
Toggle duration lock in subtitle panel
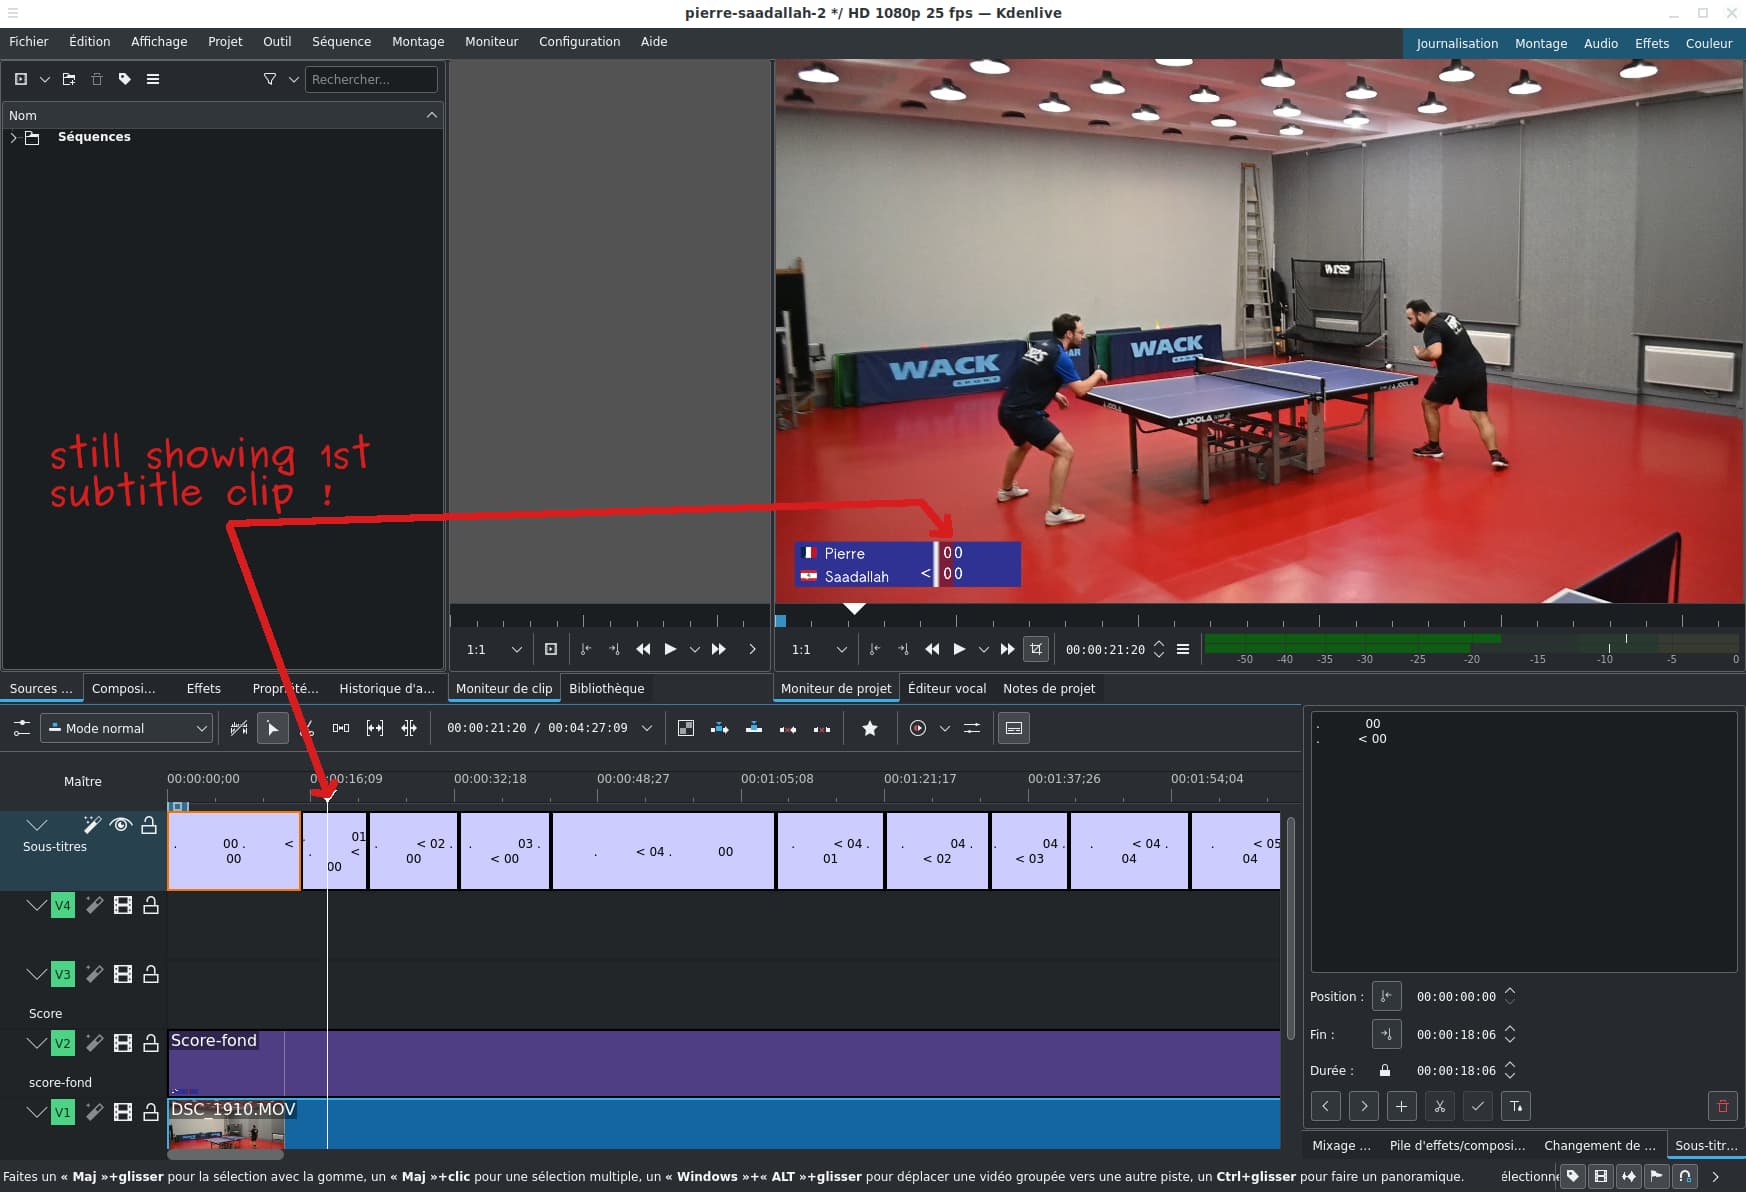(x=1385, y=1070)
